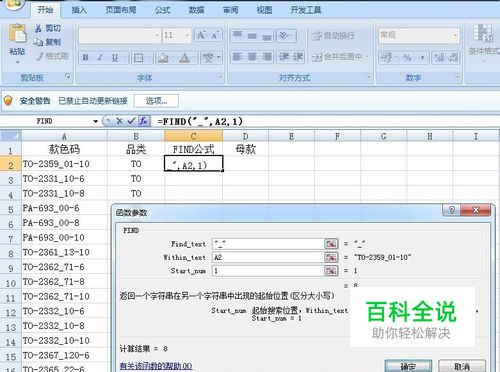Click 取消 in the Function Arguments dialog
This screenshot has width=500, height=372.
(462, 367)
